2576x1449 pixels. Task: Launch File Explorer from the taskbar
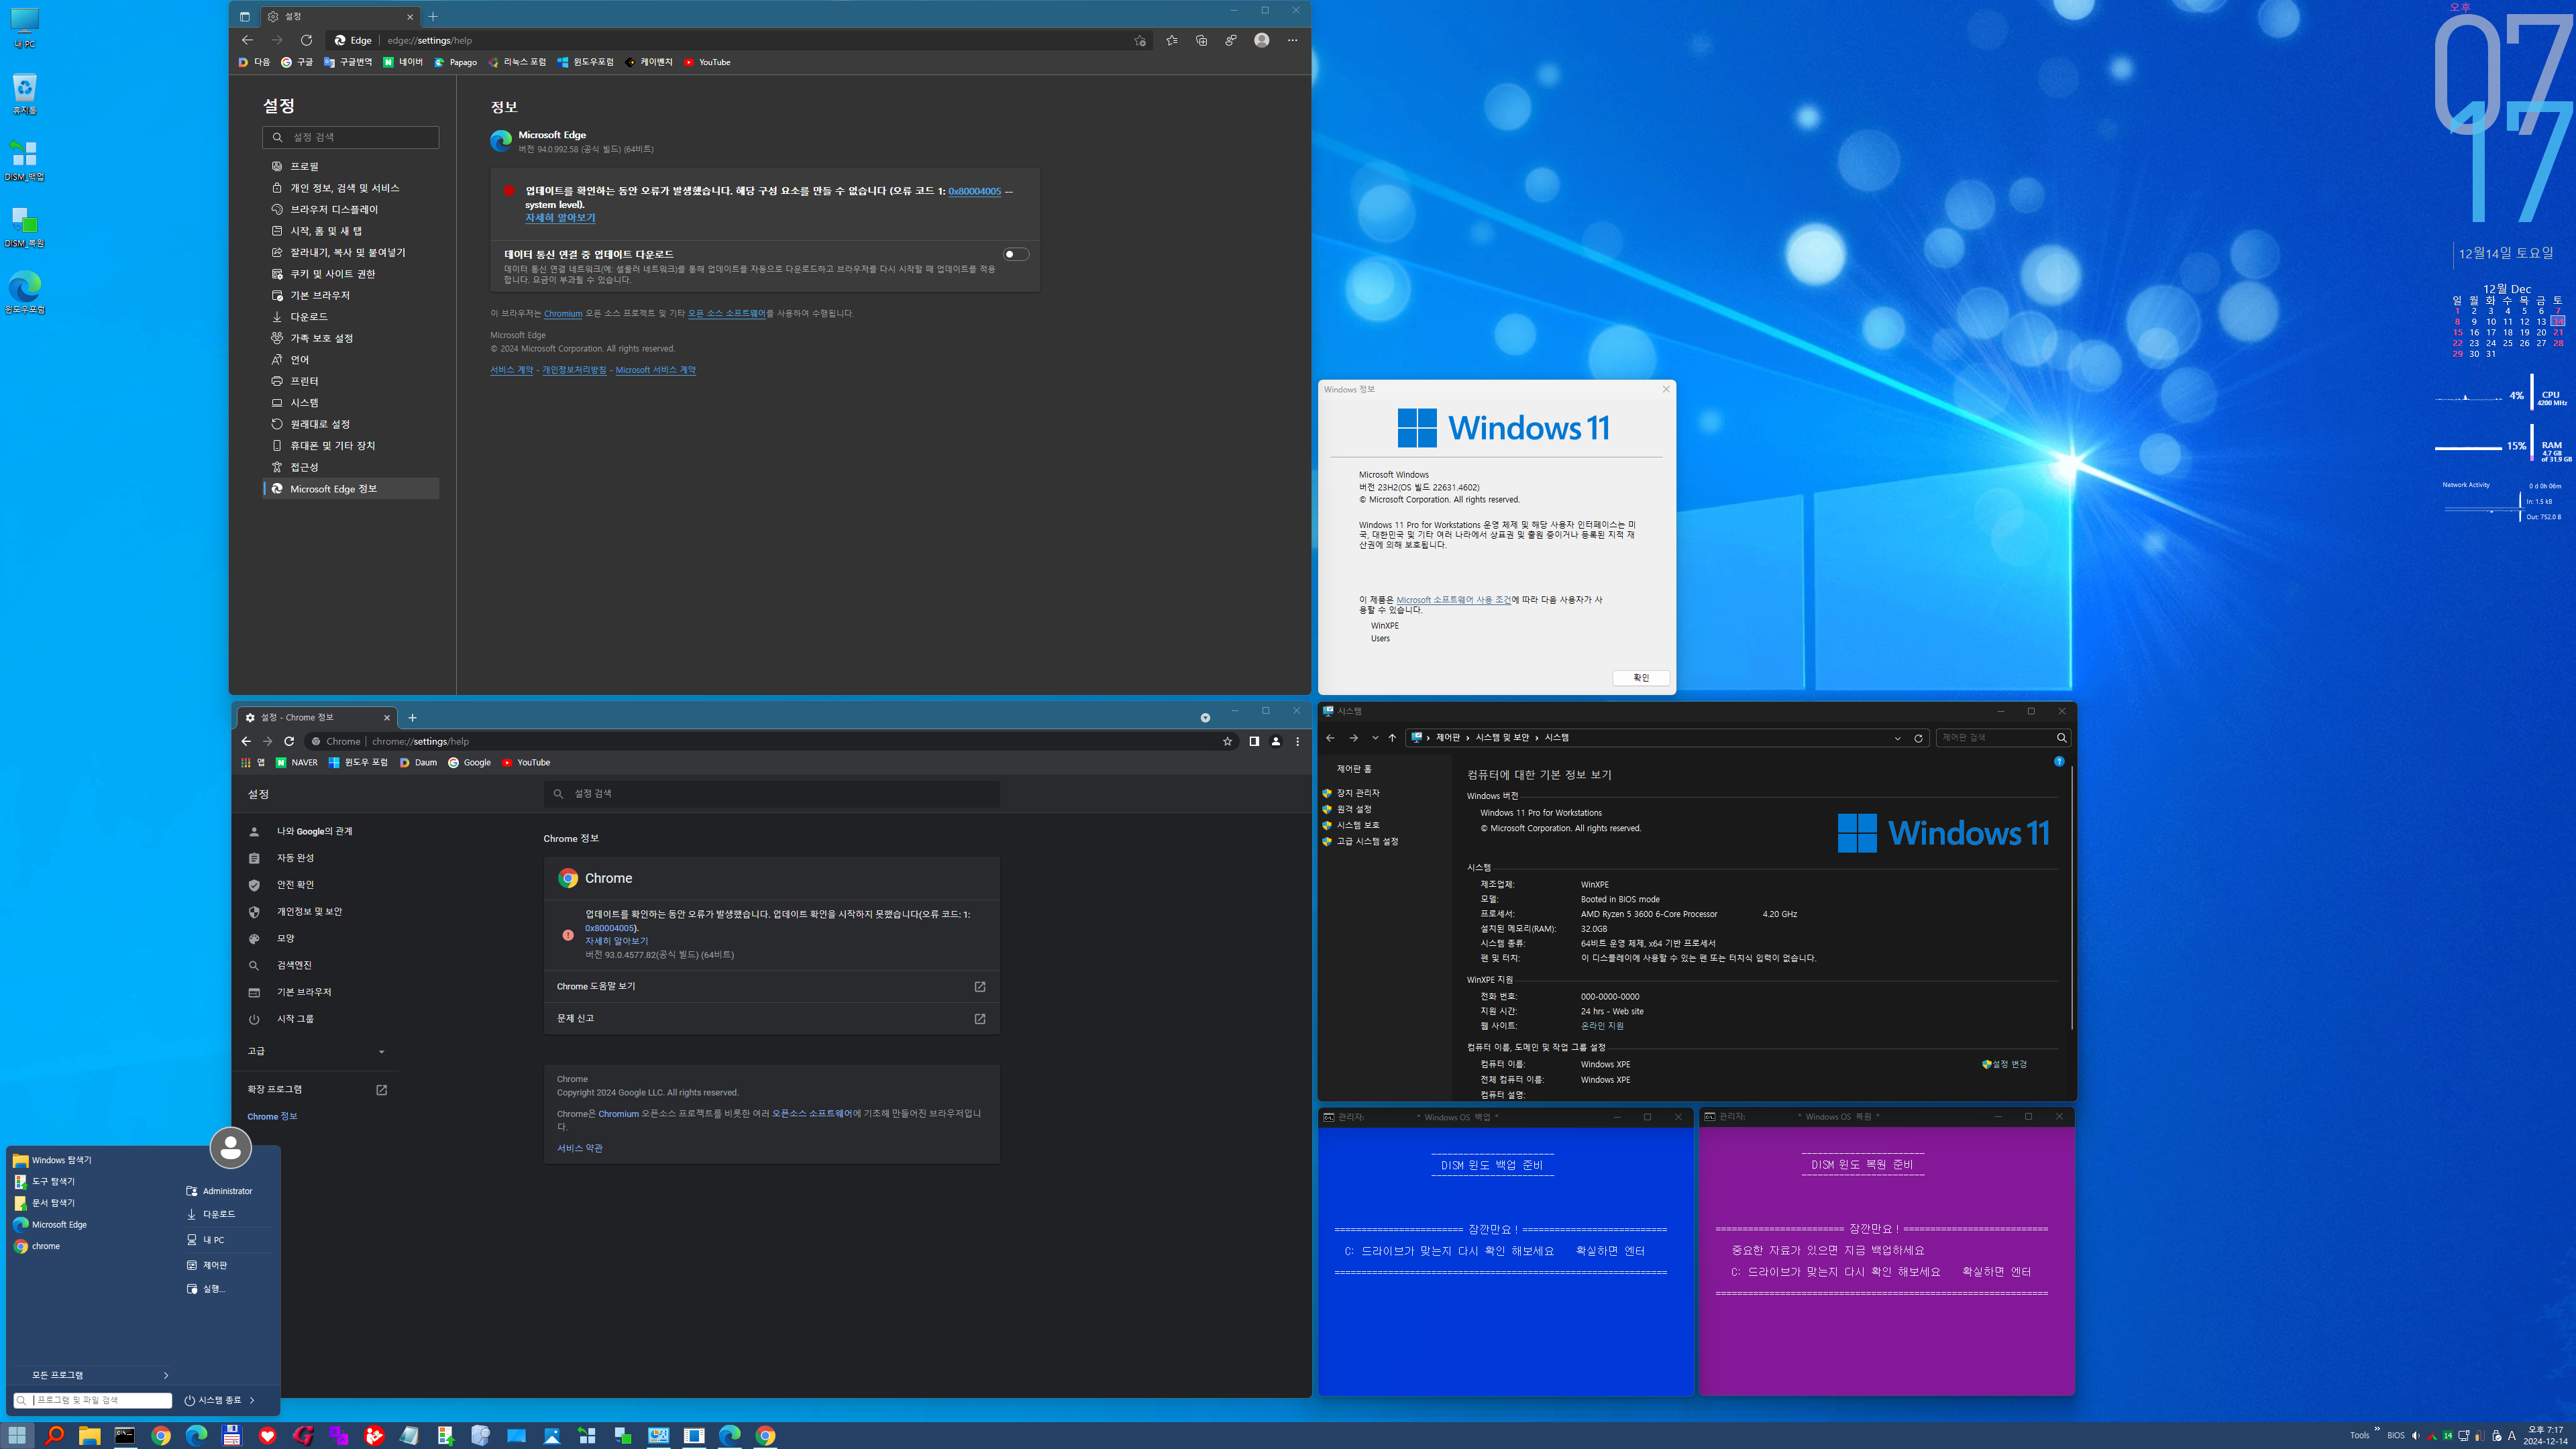coord(90,1435)
